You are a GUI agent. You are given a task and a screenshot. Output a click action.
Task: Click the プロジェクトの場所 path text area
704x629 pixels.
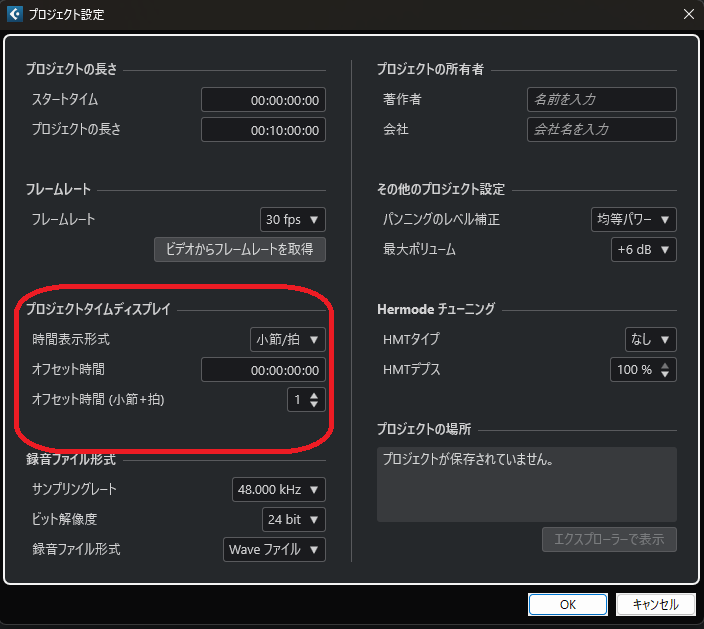click(x=527, y=484)
